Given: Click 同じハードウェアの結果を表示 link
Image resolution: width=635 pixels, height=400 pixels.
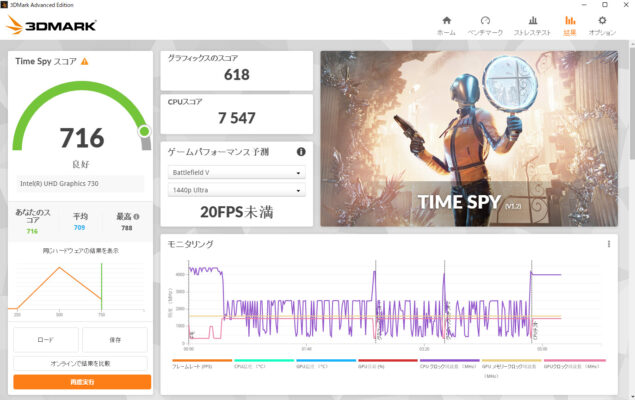Looking at the screenshot, I should [x=81, y=251].
